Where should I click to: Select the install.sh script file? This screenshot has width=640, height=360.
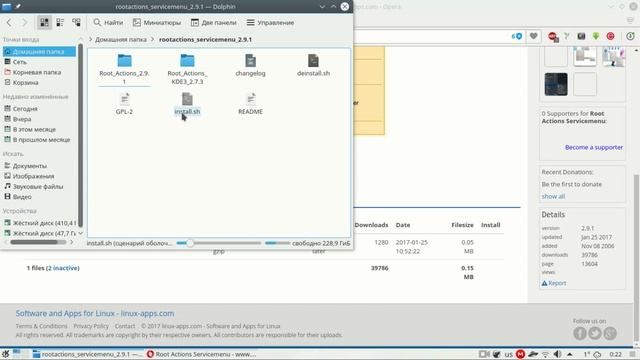(x=187, y=104)
